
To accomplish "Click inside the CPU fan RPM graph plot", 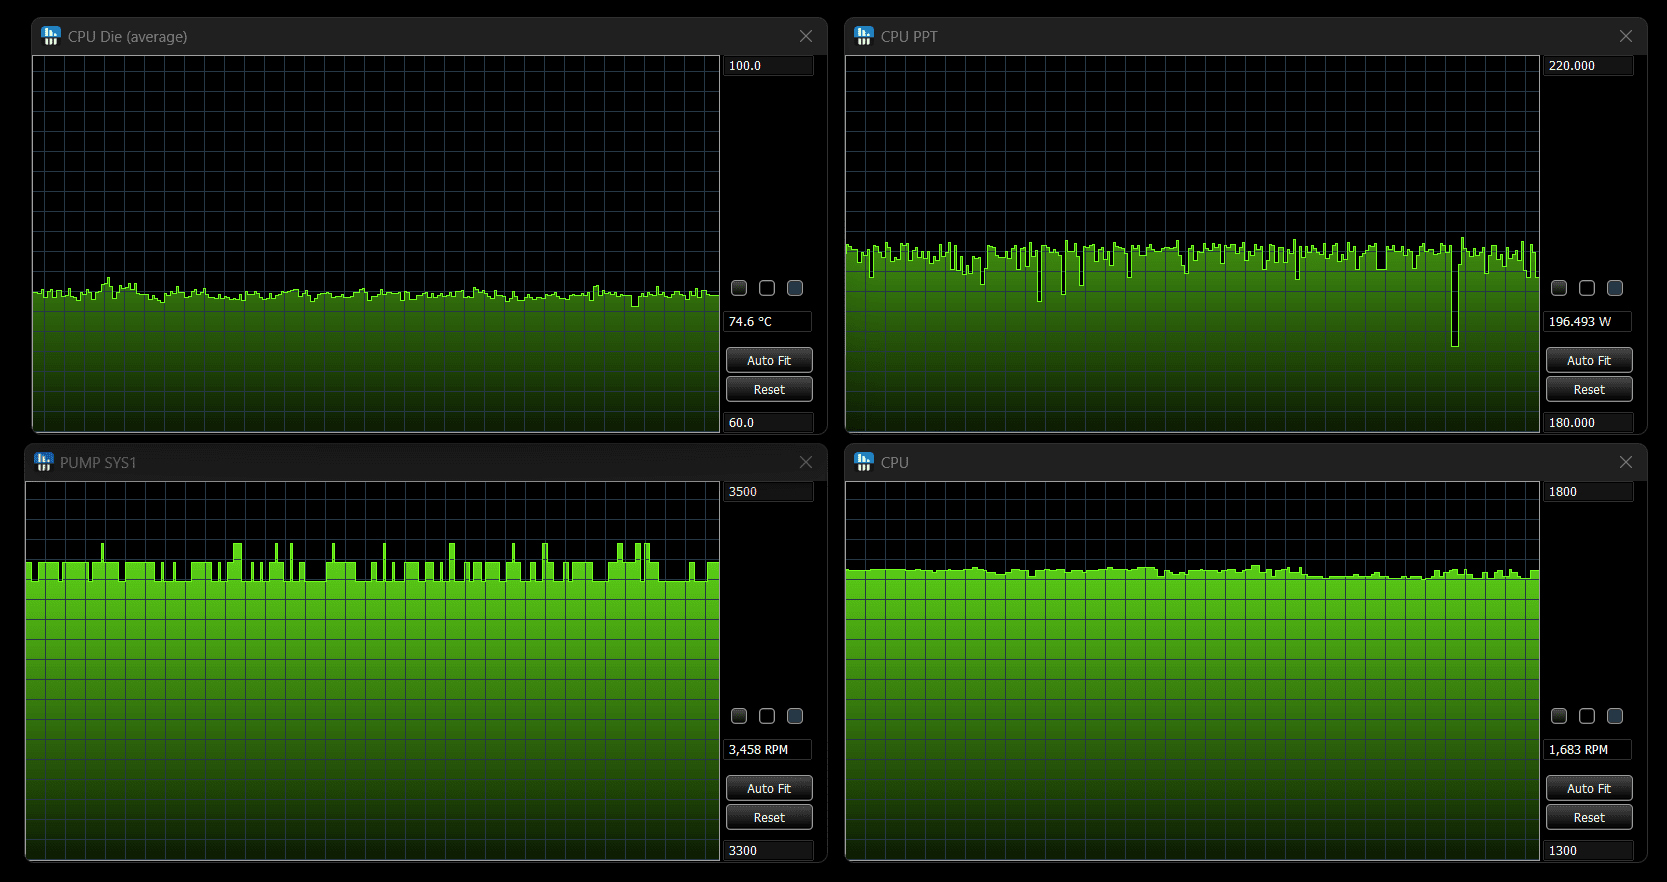I will click(1192, 671).
